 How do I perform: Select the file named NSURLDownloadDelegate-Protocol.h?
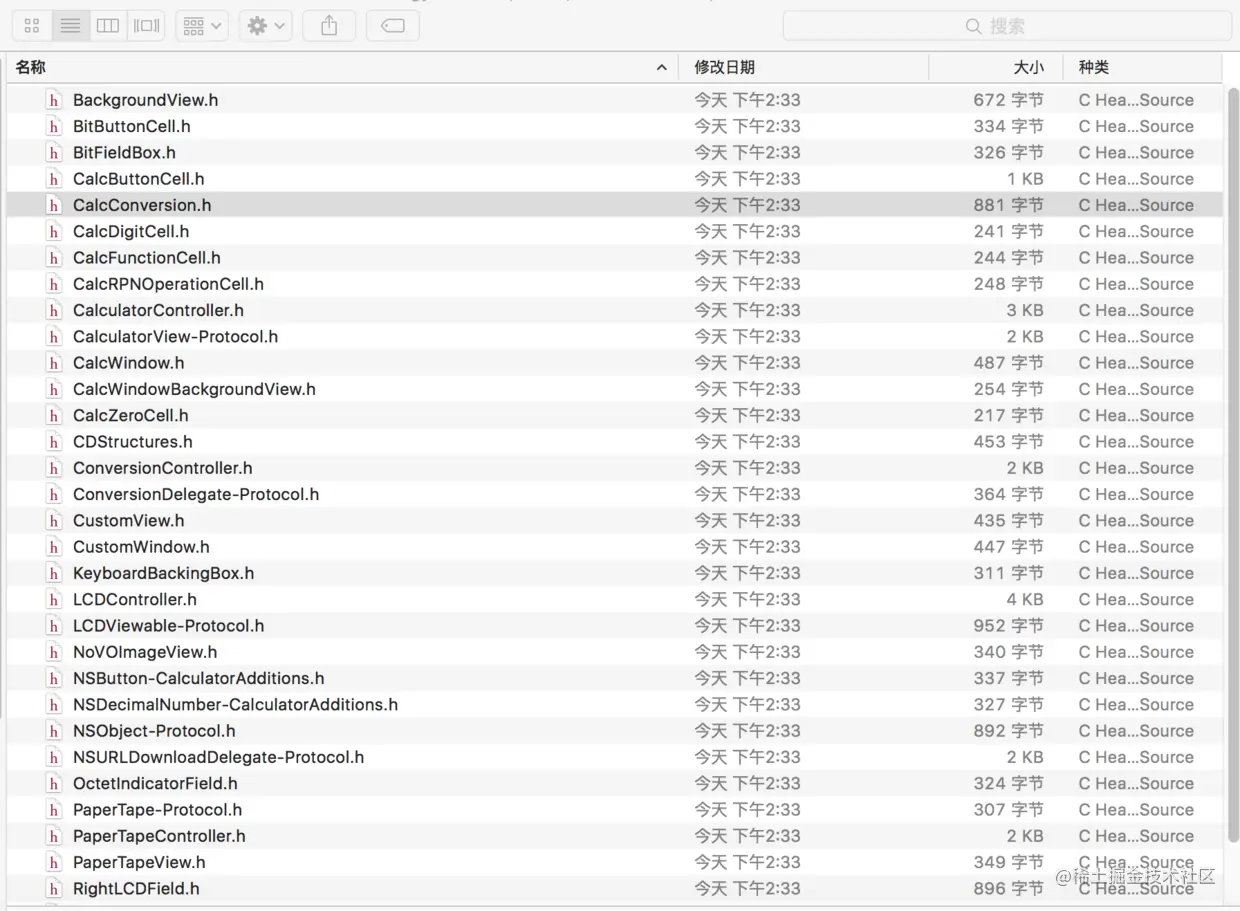(x=218, y=757)
